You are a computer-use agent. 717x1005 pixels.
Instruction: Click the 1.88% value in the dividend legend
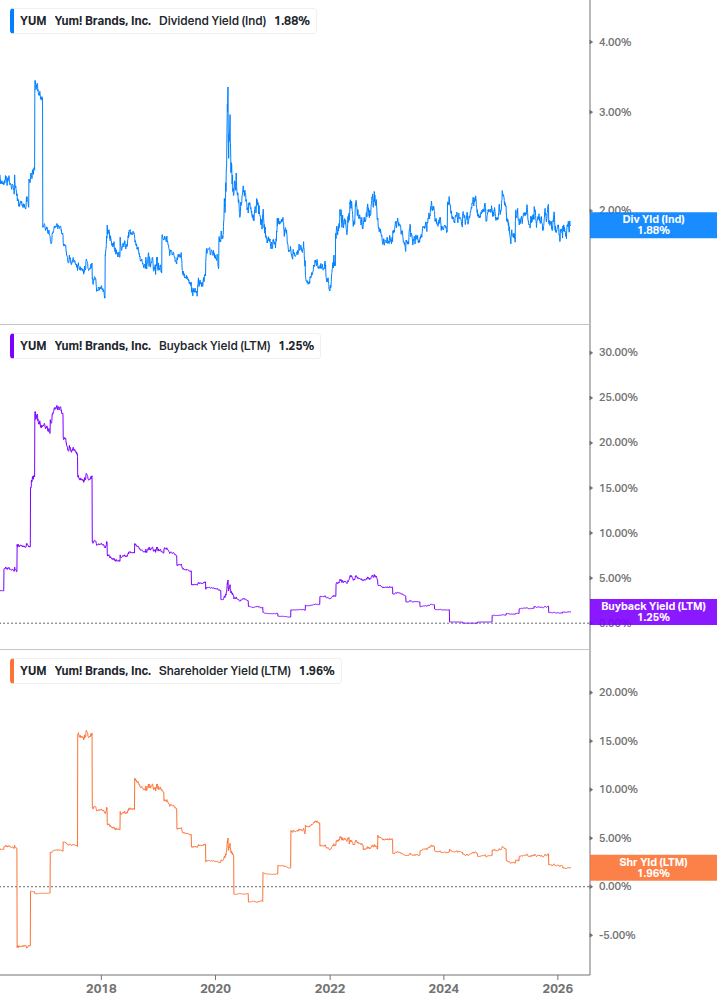(x=292, y=21)
